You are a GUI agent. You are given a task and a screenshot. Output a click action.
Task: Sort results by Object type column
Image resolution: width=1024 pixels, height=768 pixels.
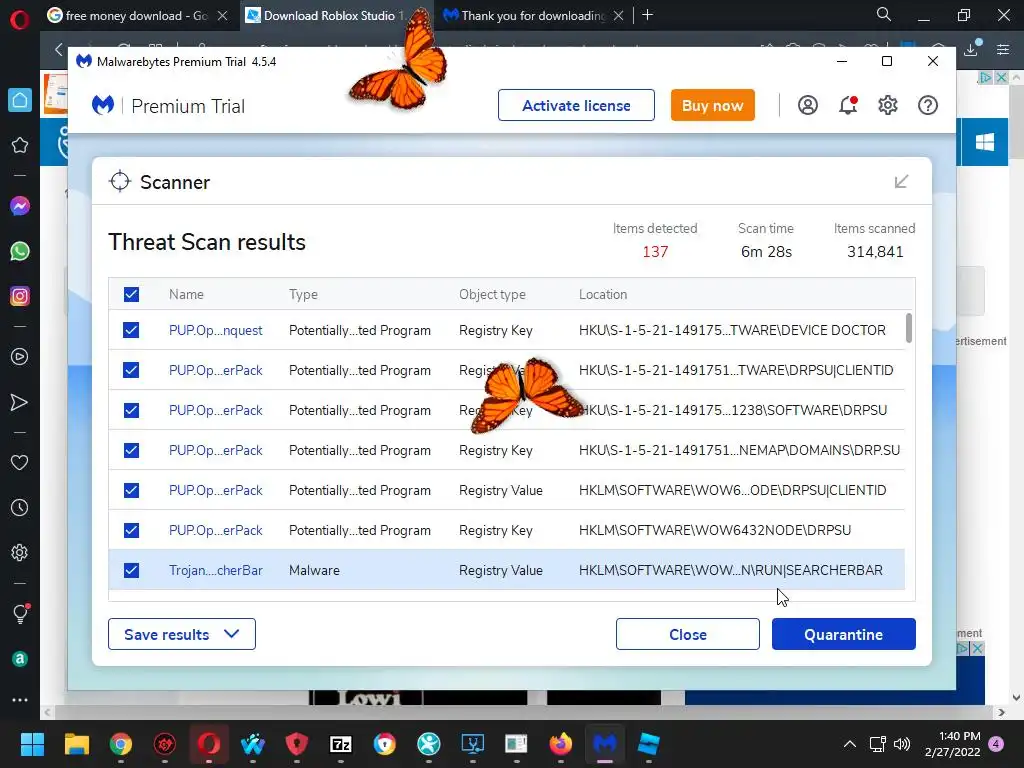click(492, 295)
